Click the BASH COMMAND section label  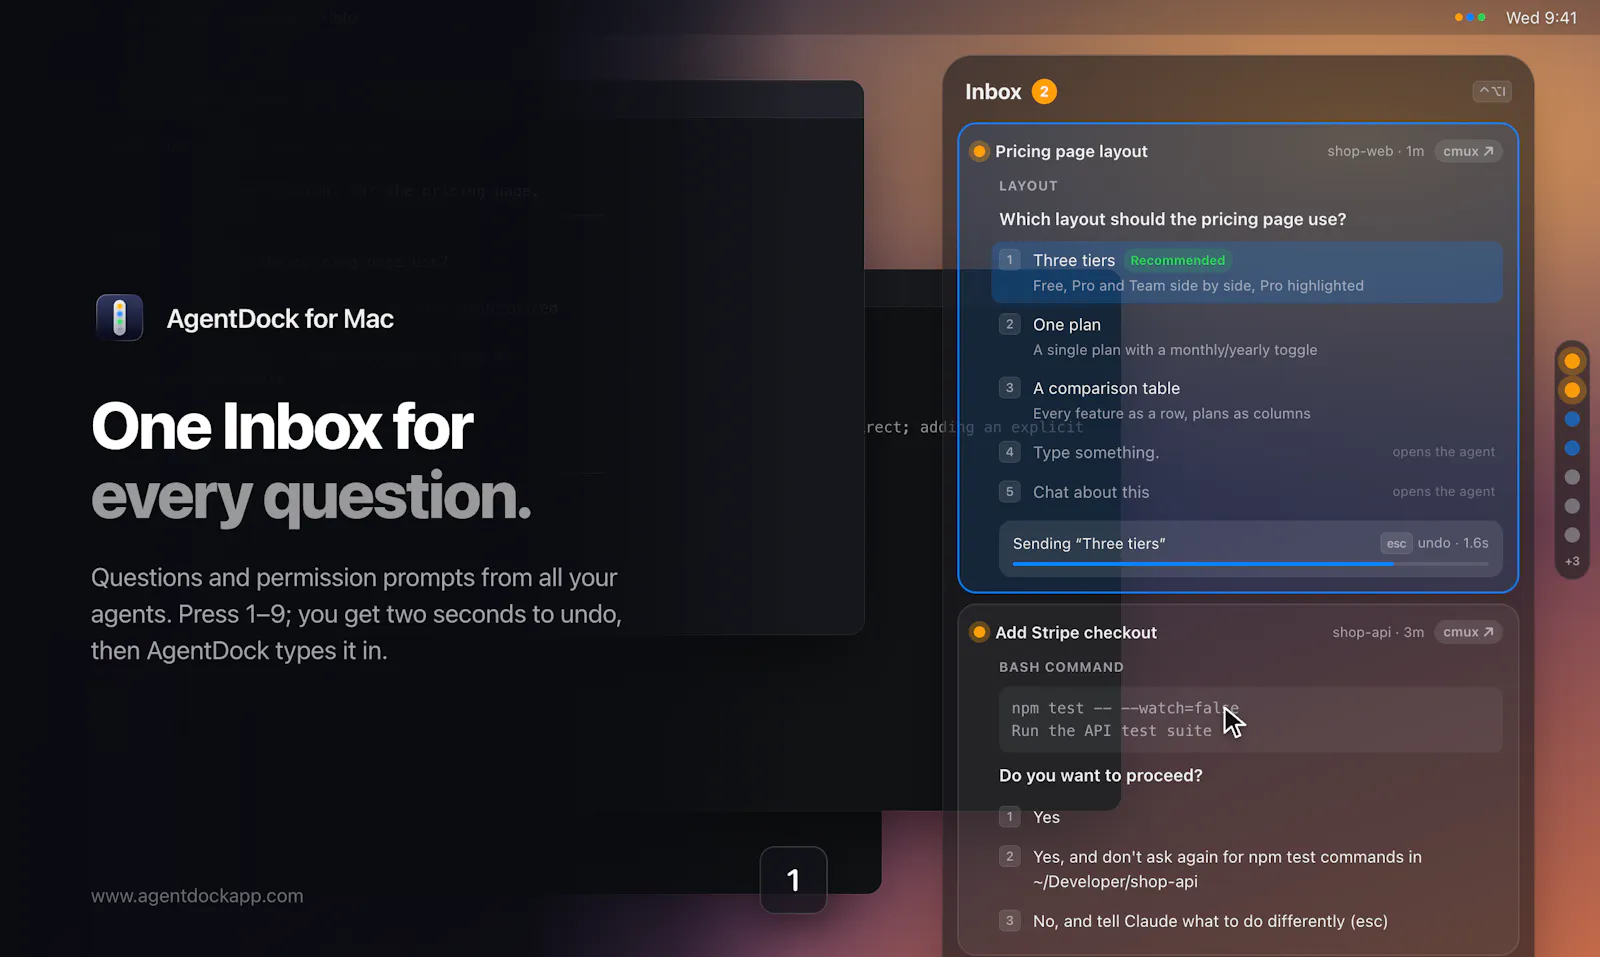1061,667
